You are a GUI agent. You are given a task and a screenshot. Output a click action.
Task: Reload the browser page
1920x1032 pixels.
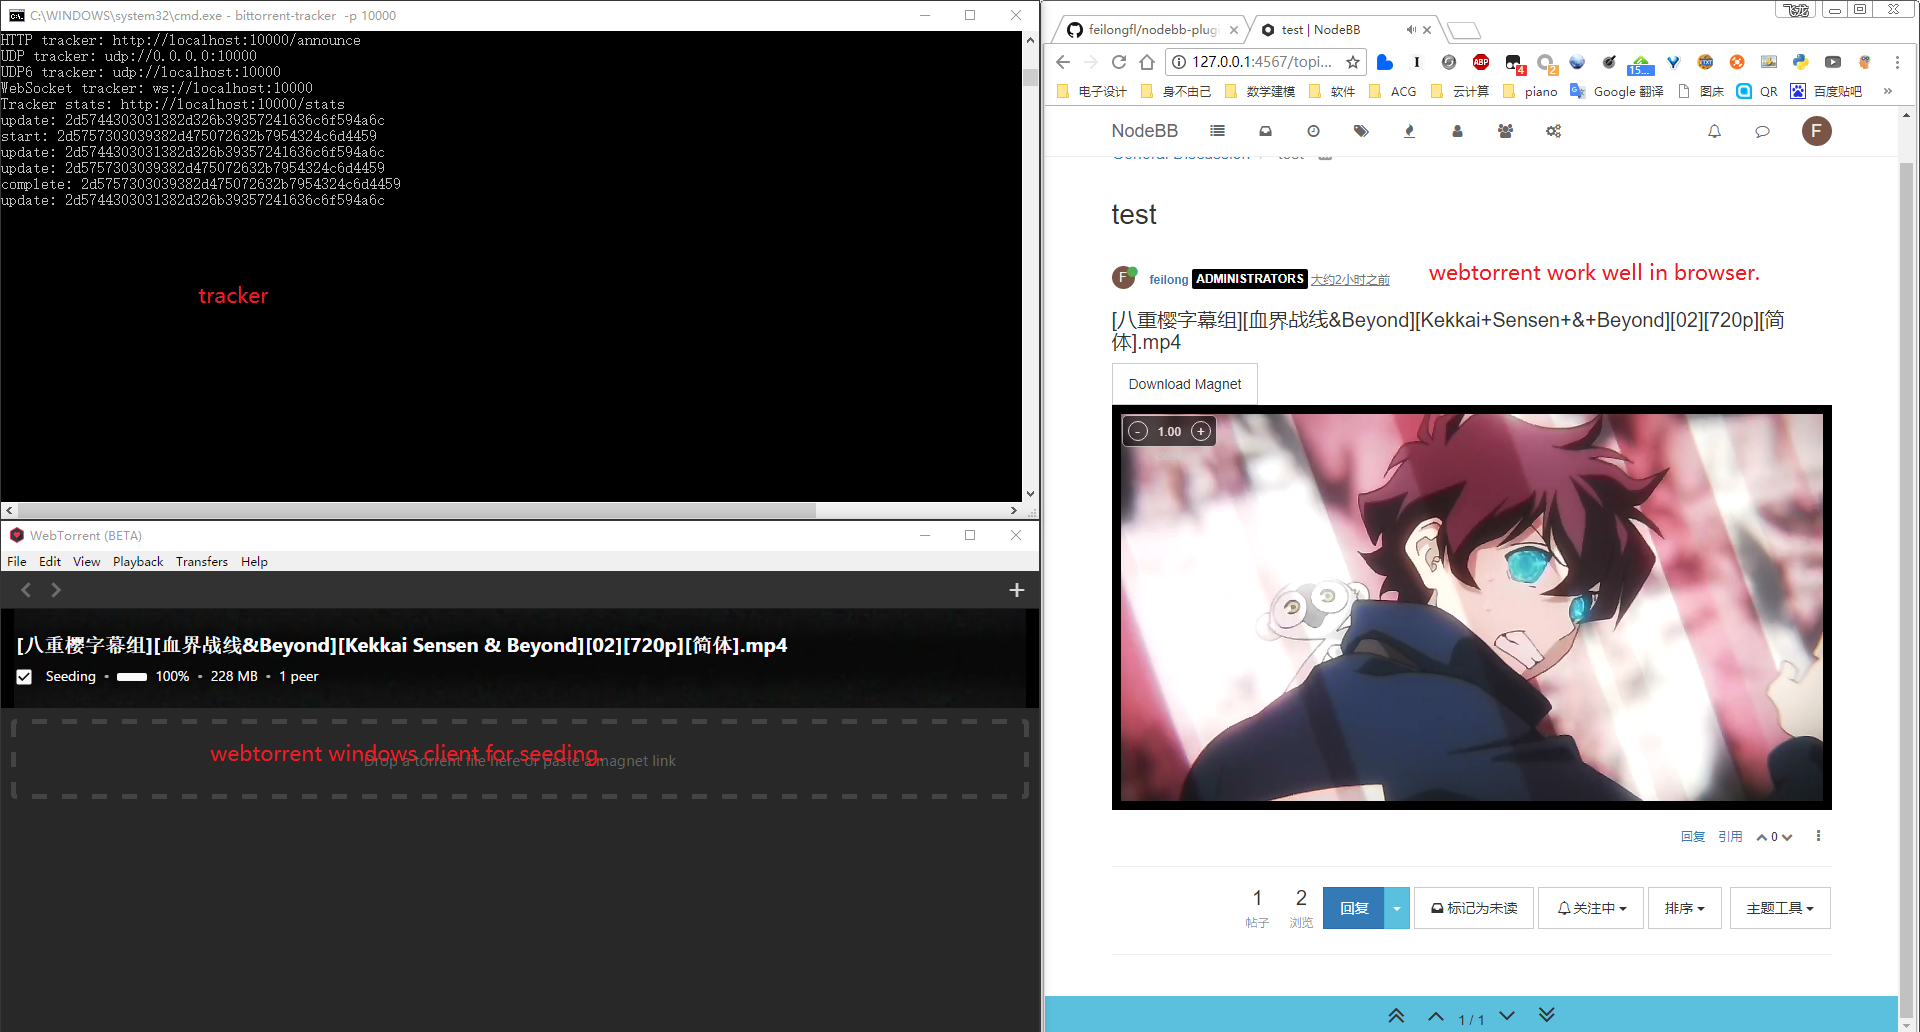(x=1119, y=62)
